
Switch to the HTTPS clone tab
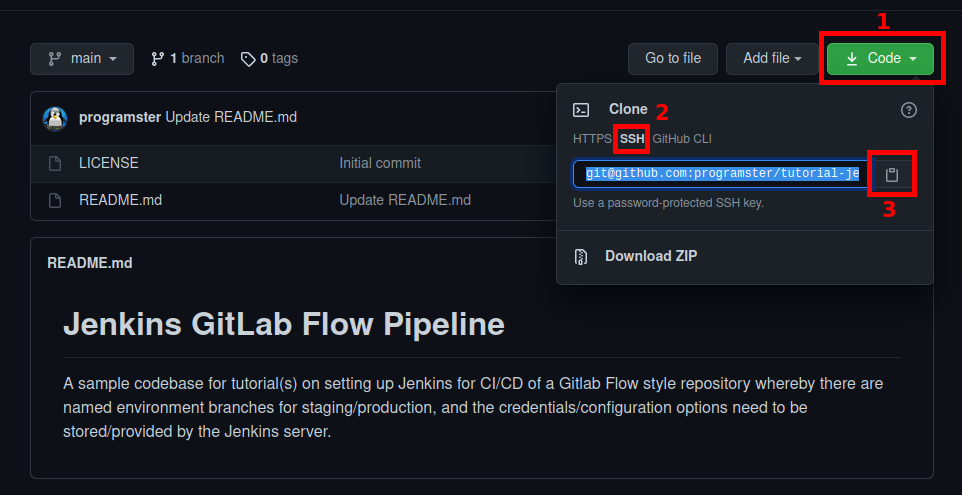tap(592, 139)
